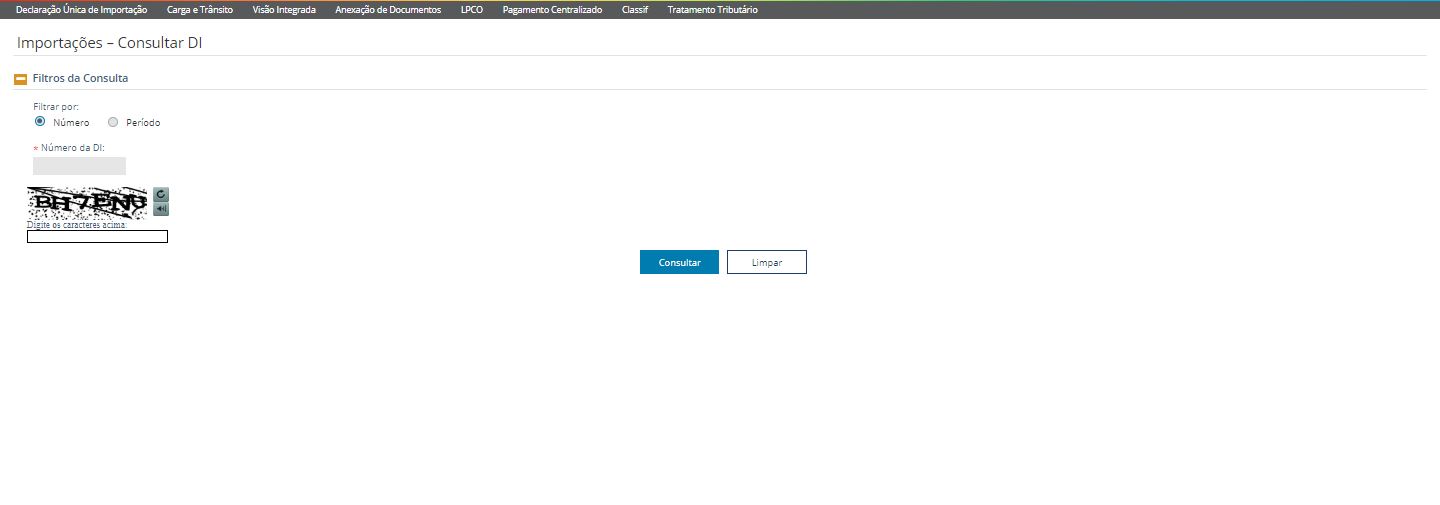
Task: Open the Carga e Trânsito menu
Action: 200,10
